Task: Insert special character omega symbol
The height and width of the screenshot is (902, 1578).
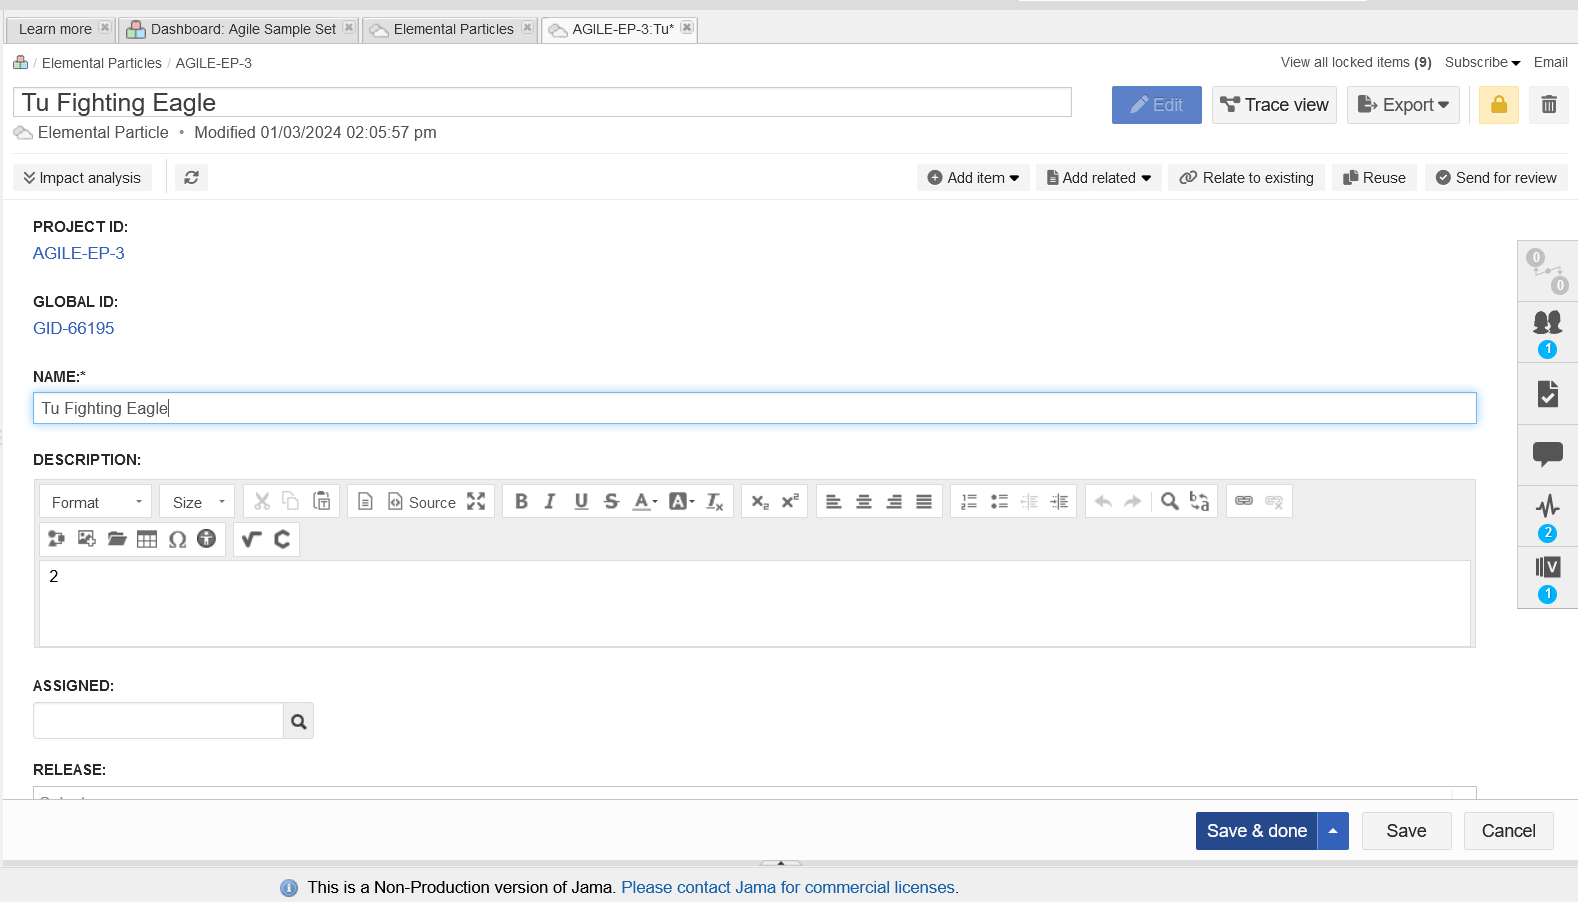Action: [x=177, y=539]
